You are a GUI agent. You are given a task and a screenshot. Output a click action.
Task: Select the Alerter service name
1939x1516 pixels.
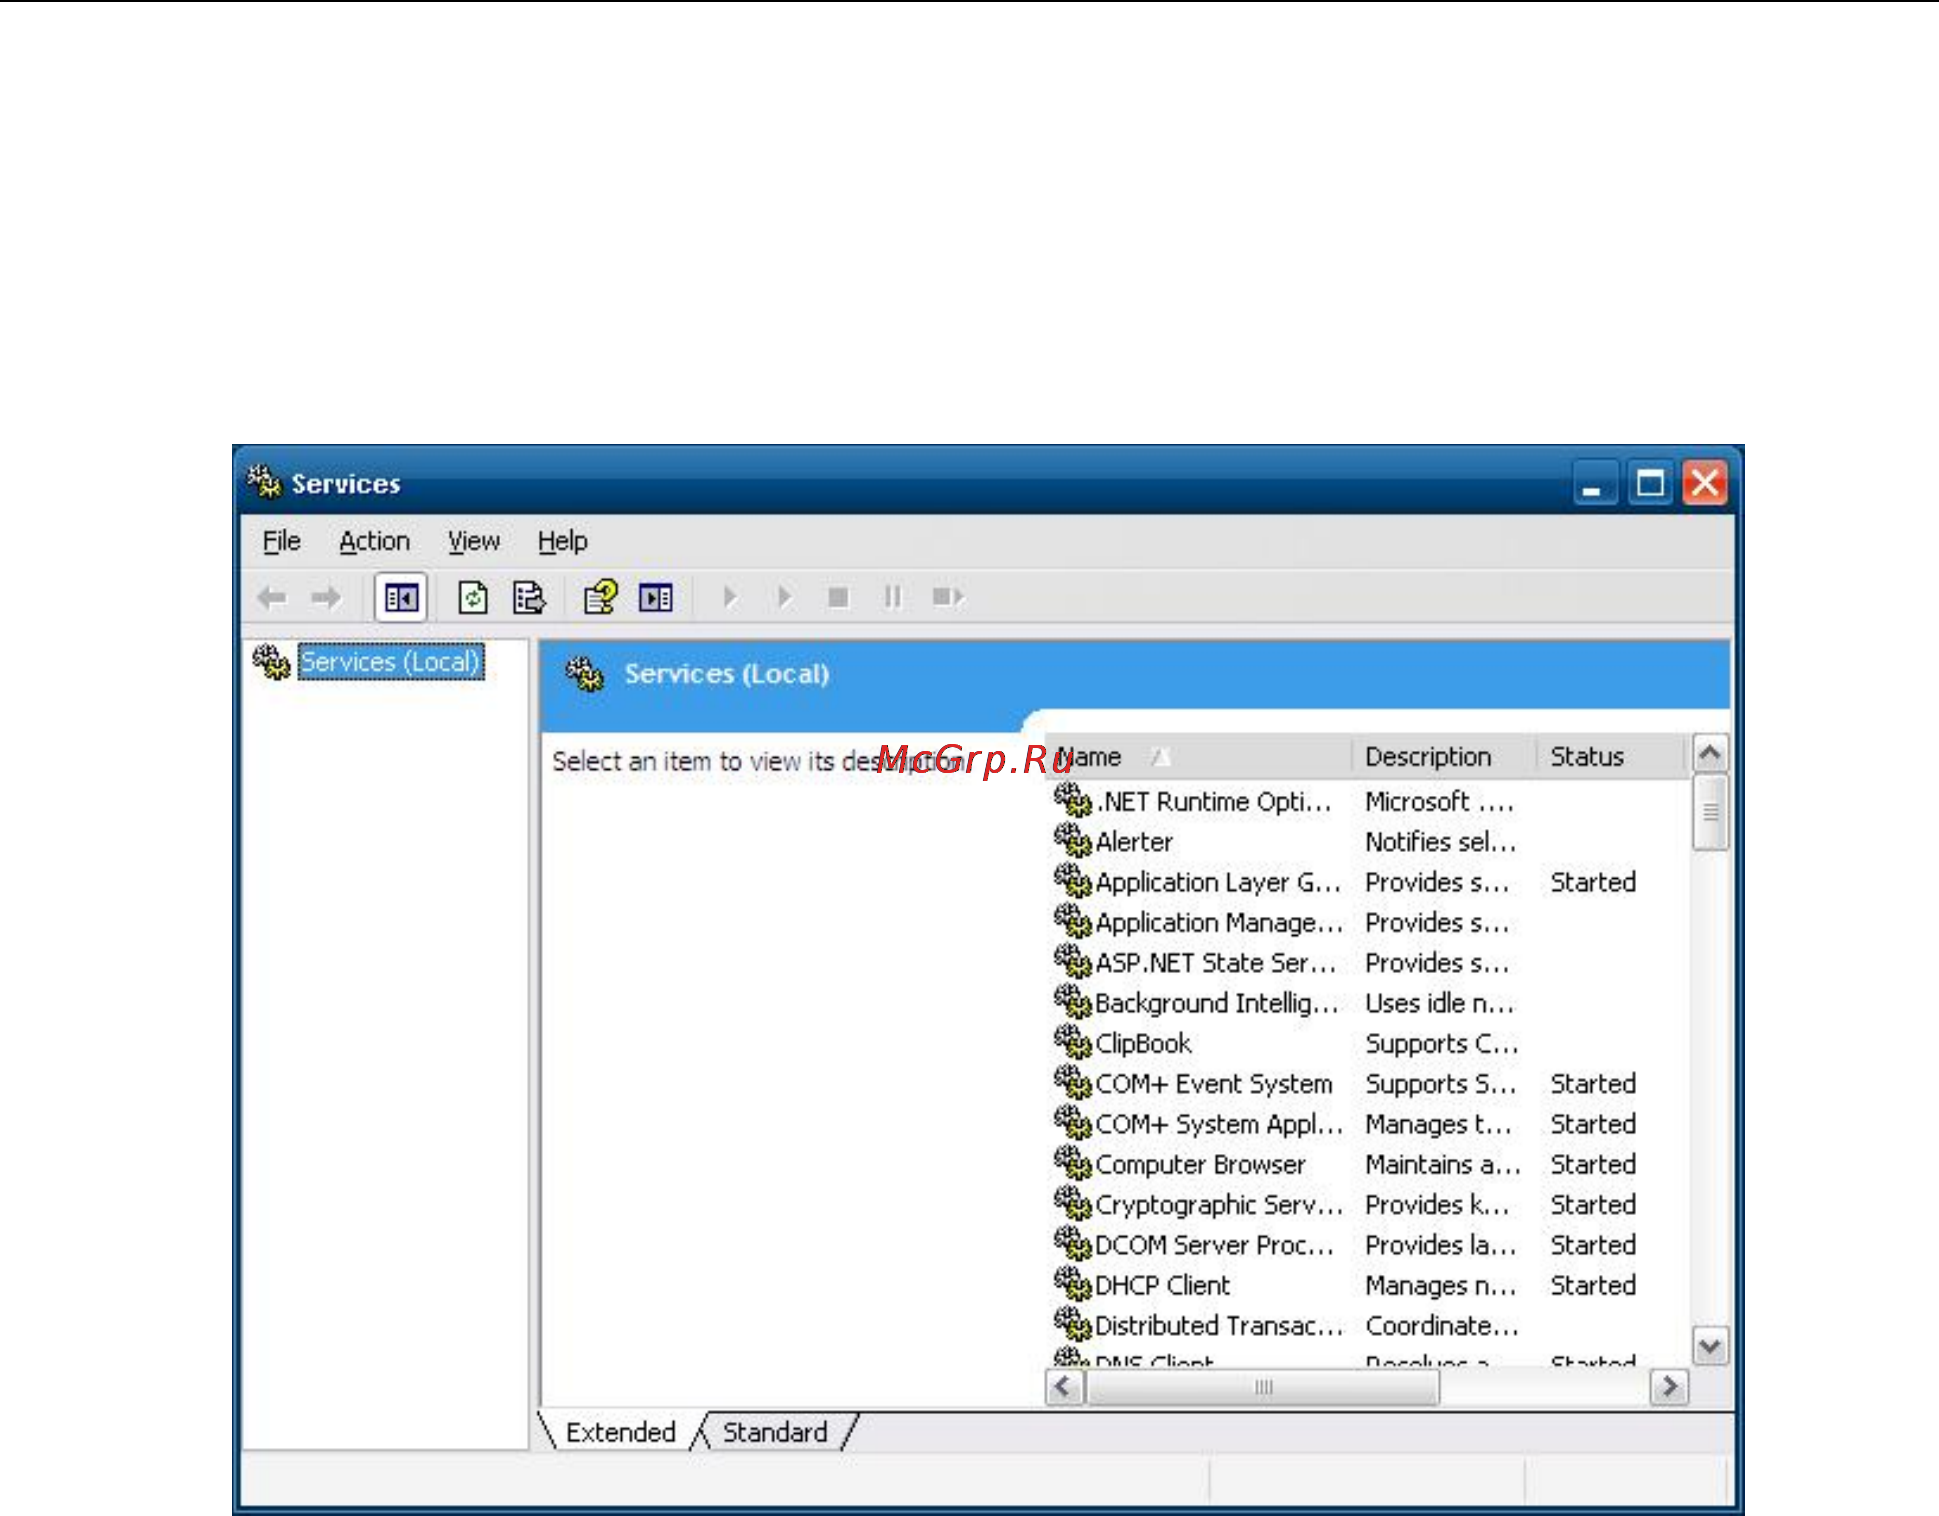point(1134,842)
